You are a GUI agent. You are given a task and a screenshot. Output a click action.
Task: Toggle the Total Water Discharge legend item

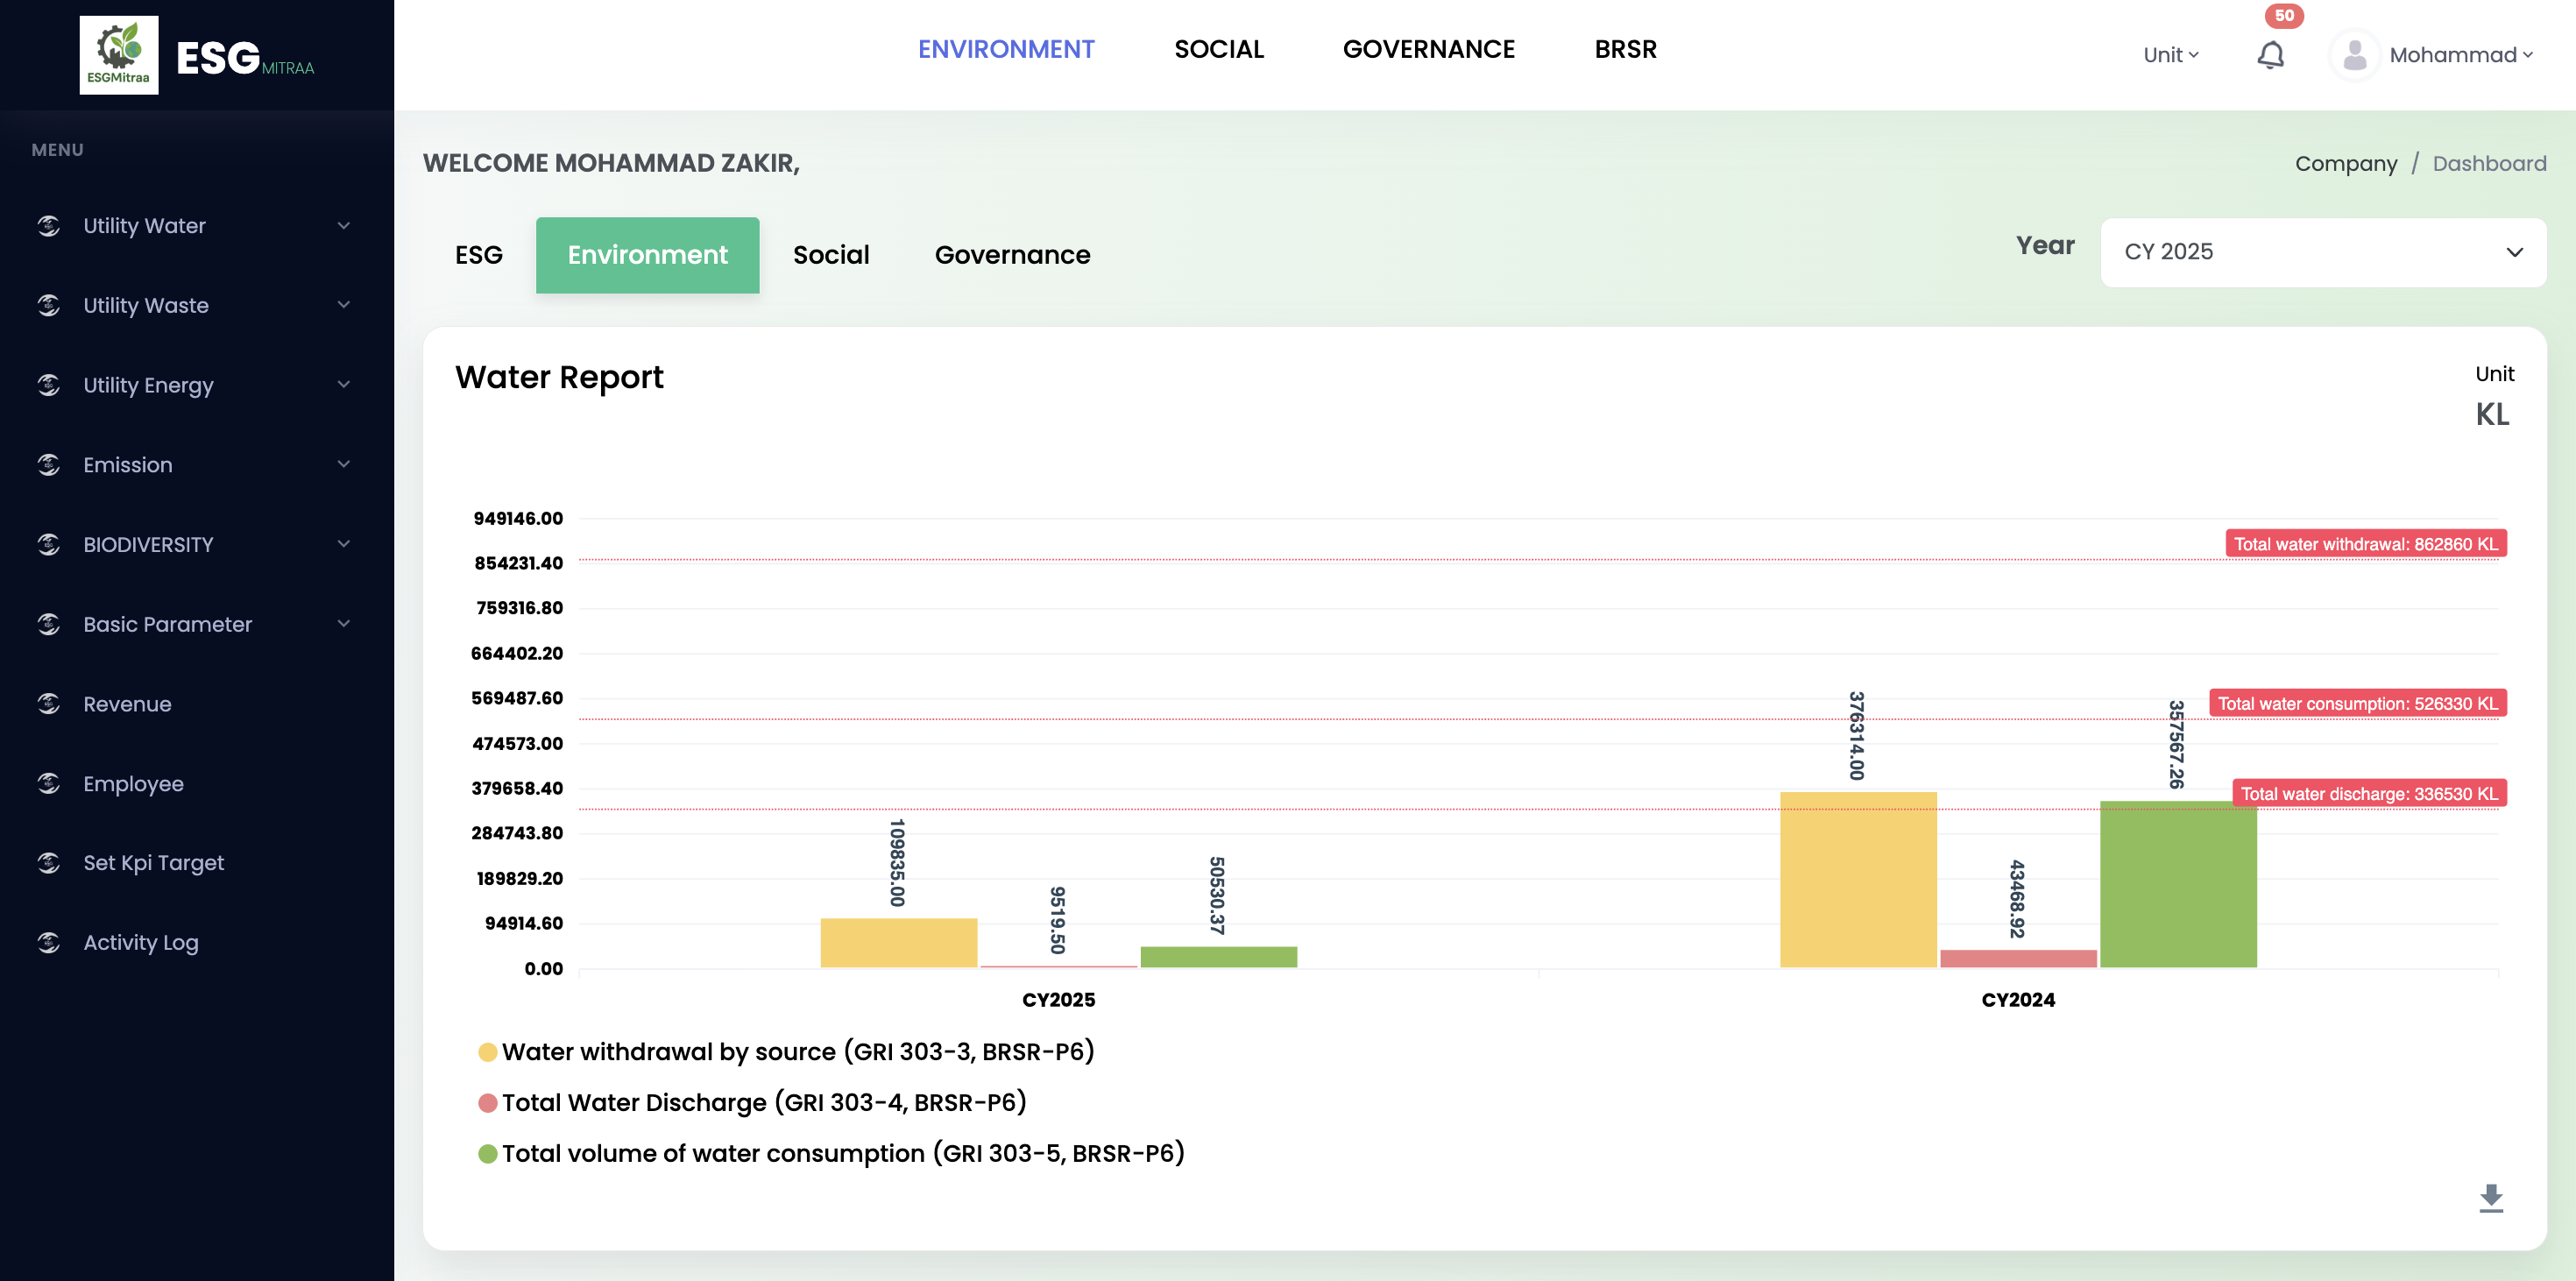(763, 1102)
